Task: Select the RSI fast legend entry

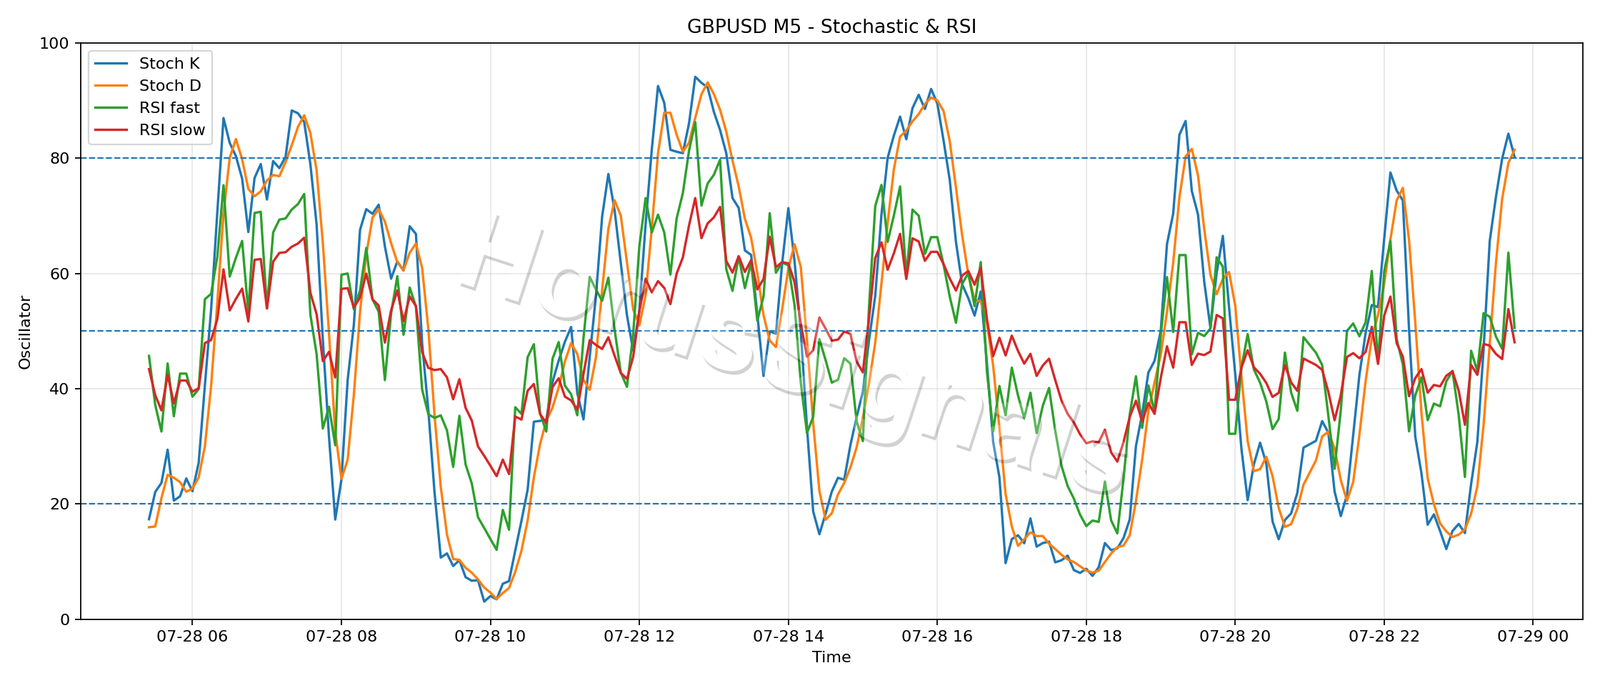Action: (x=148, y=108)
